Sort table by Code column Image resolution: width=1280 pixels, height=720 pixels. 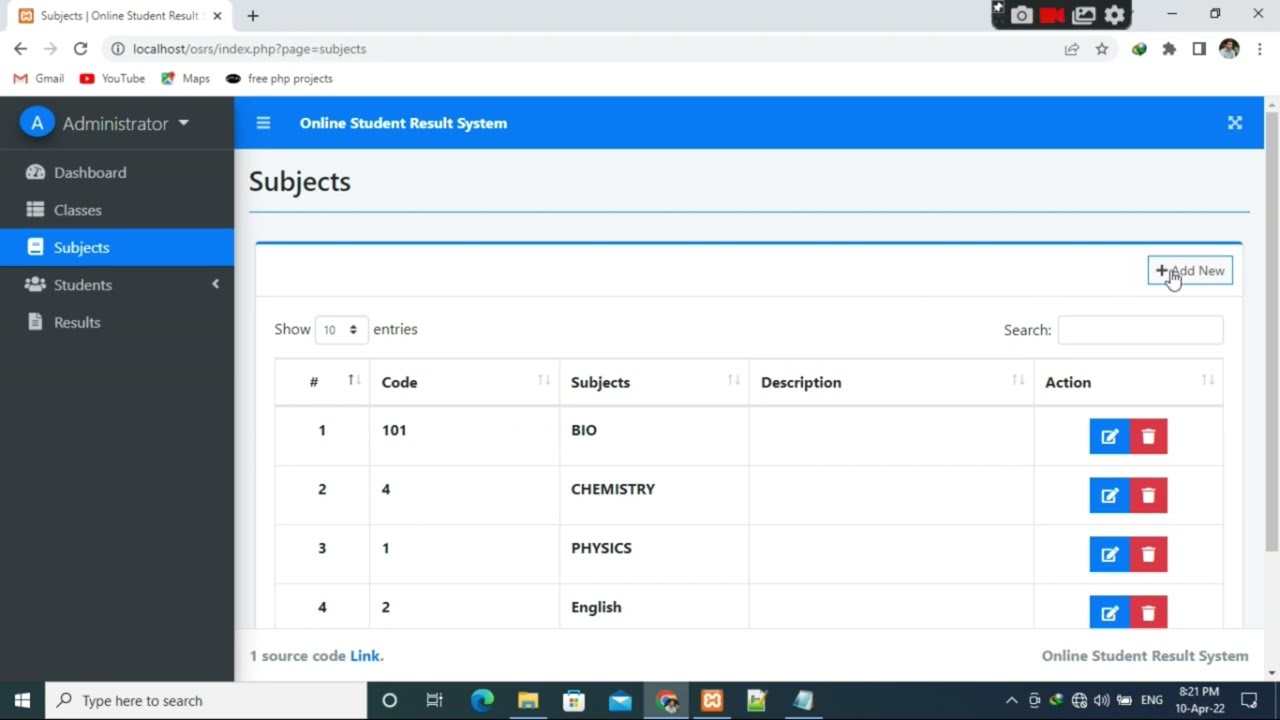[x=465, y=382]
